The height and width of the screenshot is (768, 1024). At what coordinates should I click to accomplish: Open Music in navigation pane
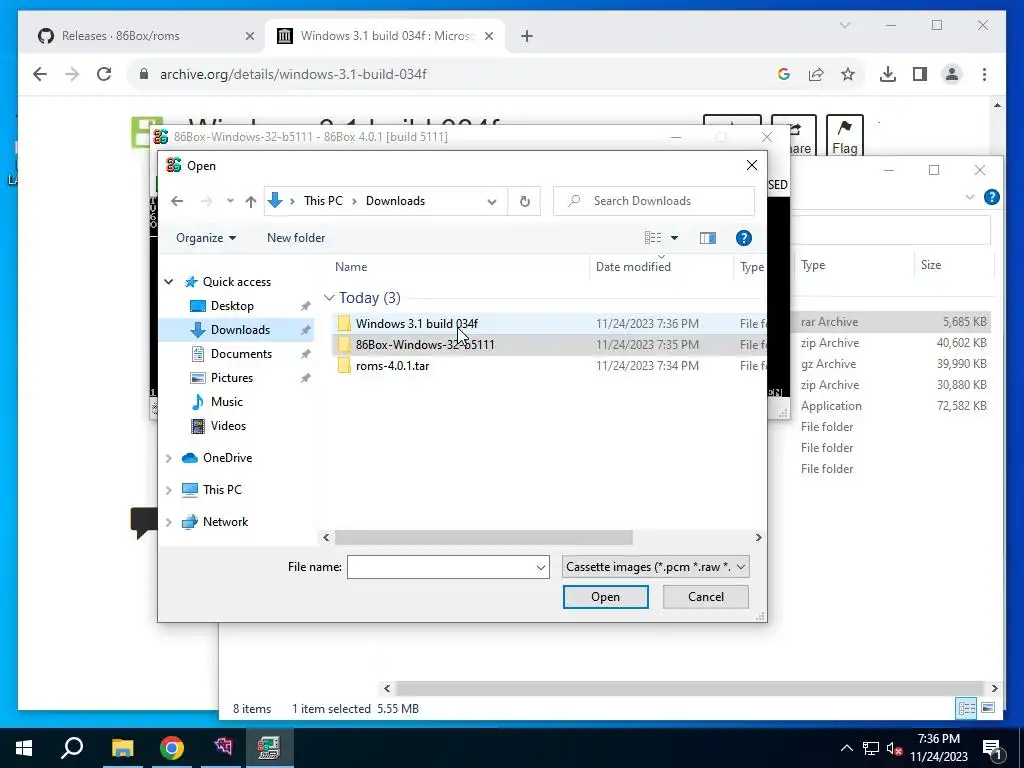coord(227,402)
